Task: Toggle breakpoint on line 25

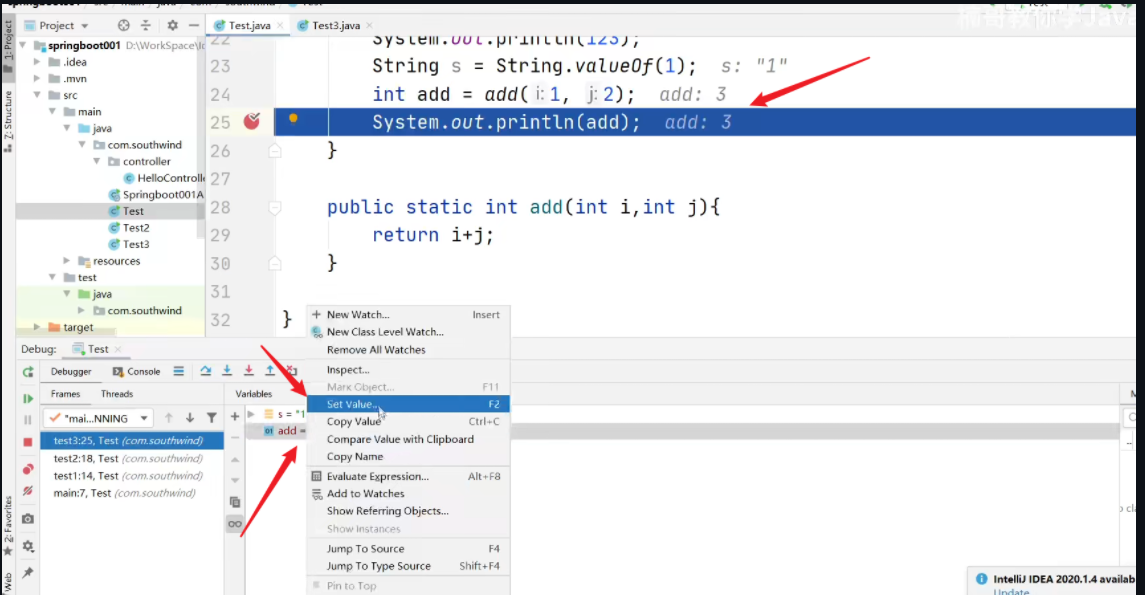Action: 252,121
